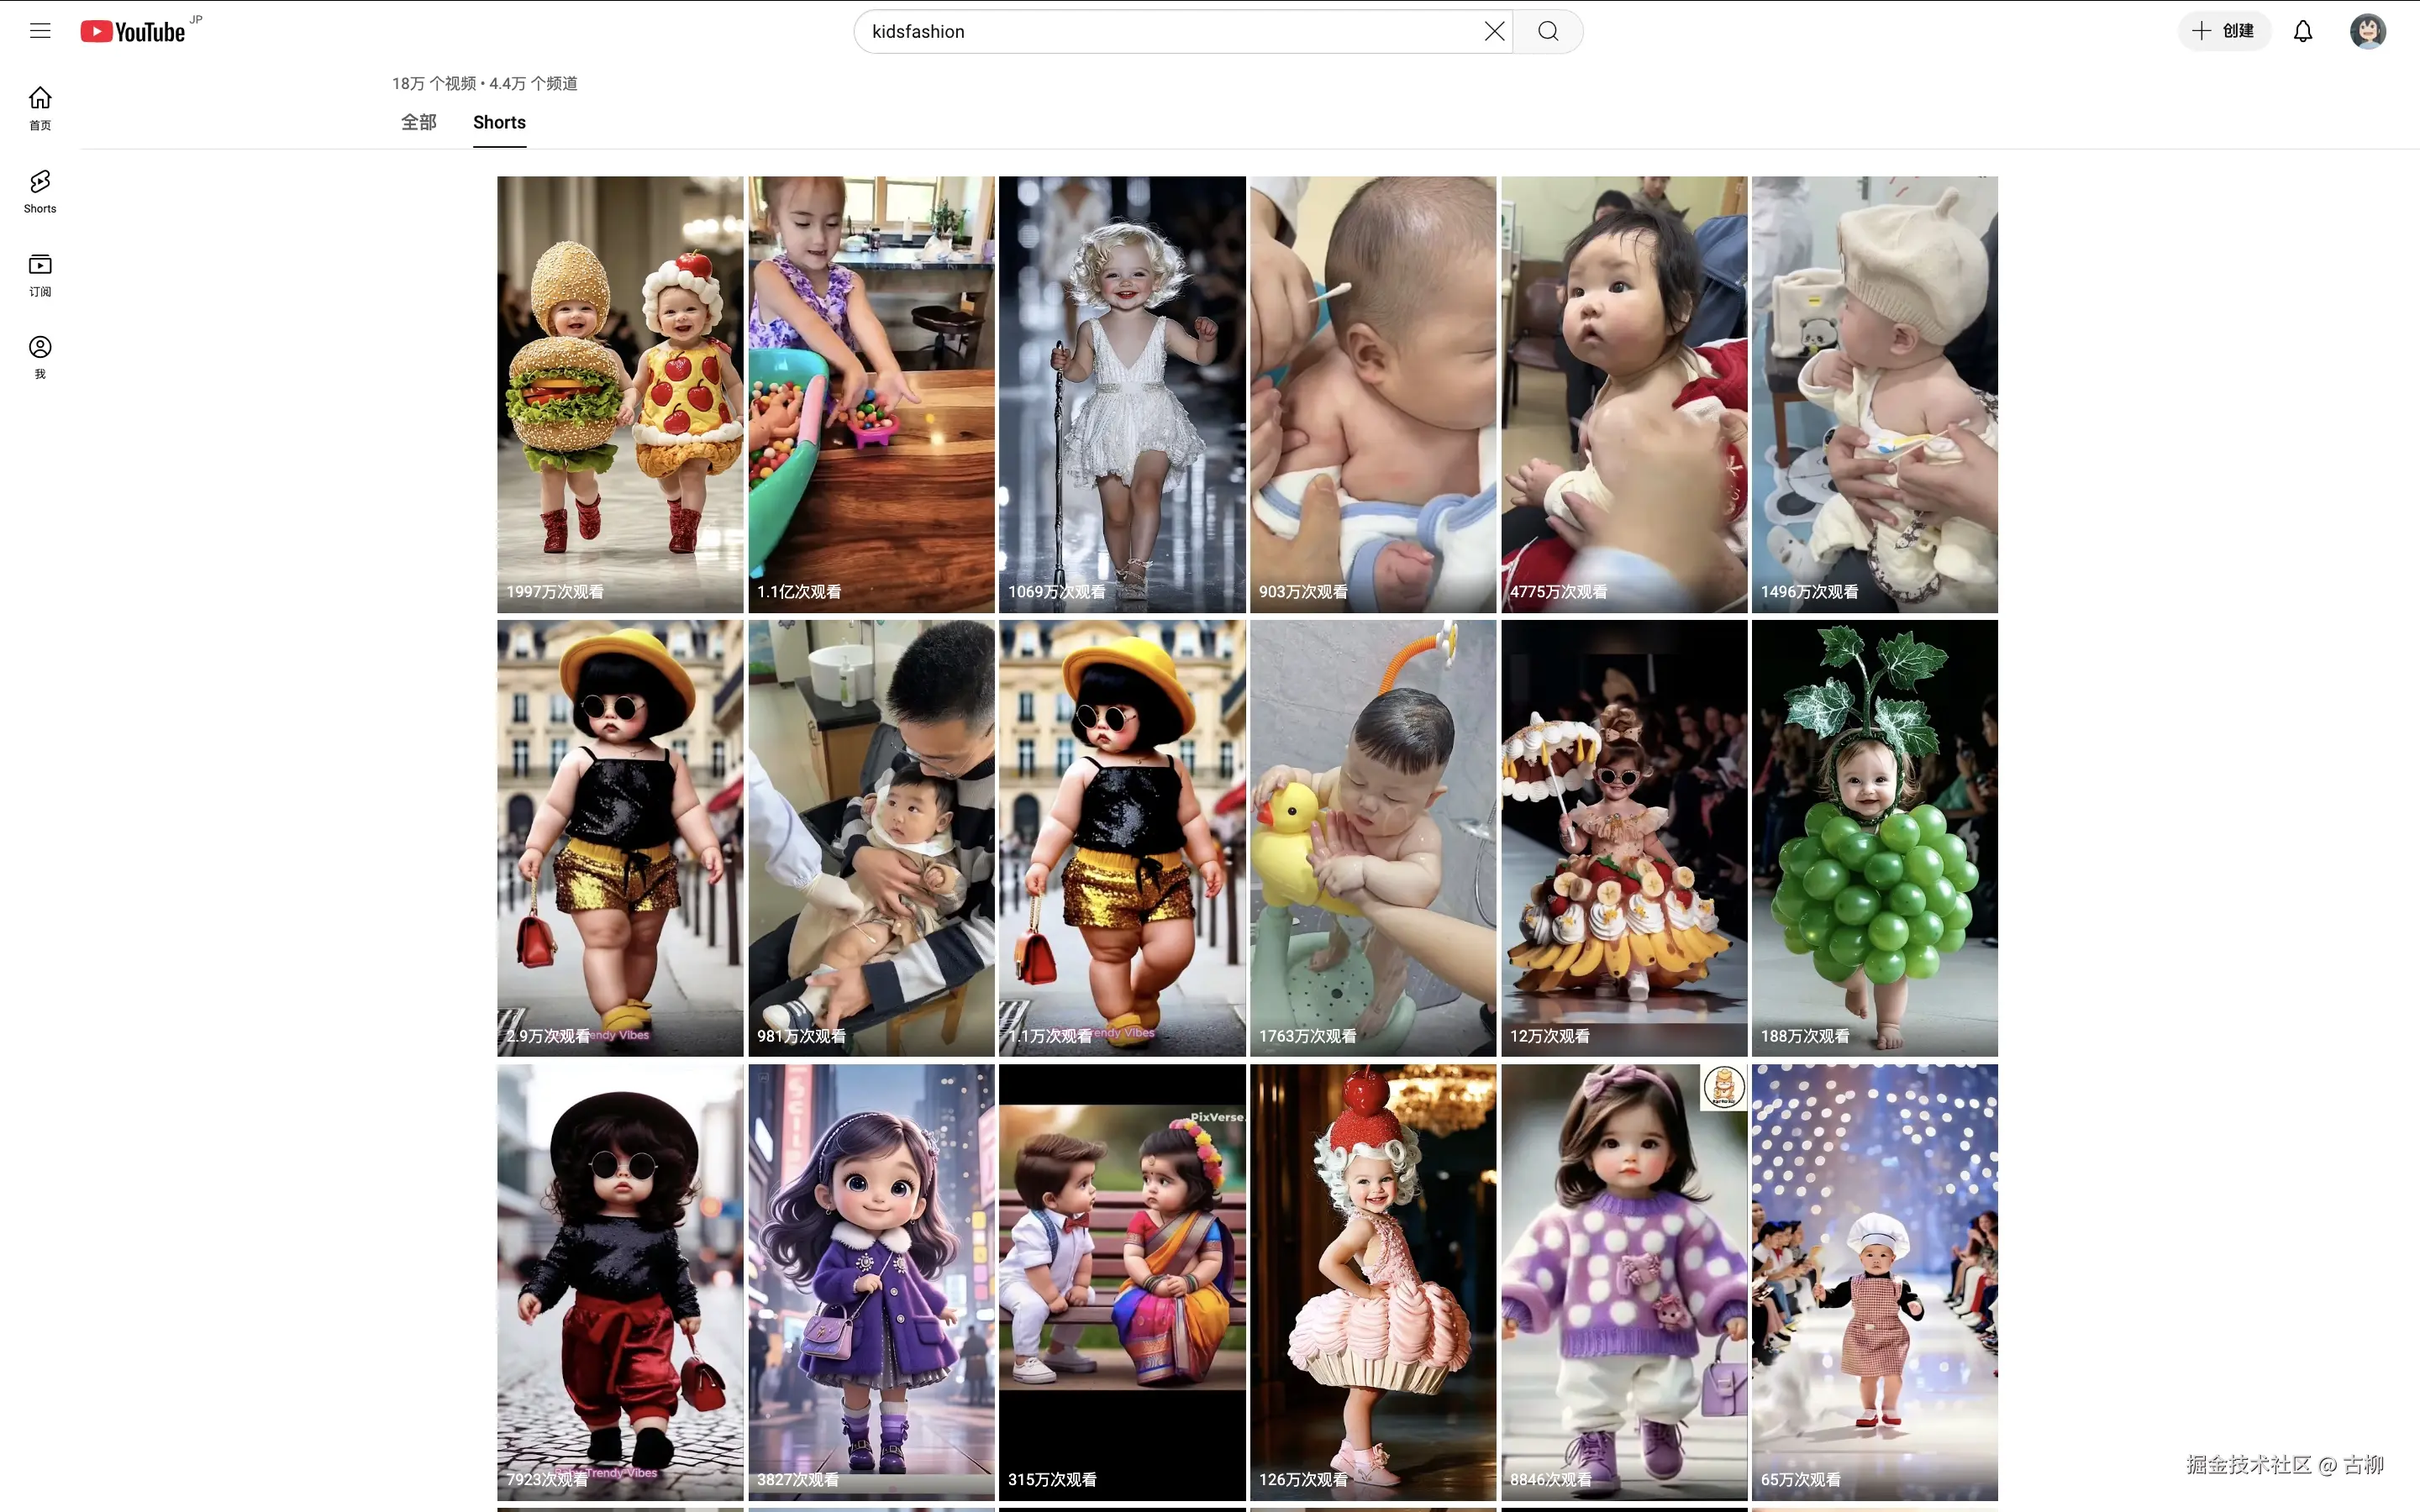Click the magnifier search button
Screen dimensions: 2420x1512
pos(1548,31)
